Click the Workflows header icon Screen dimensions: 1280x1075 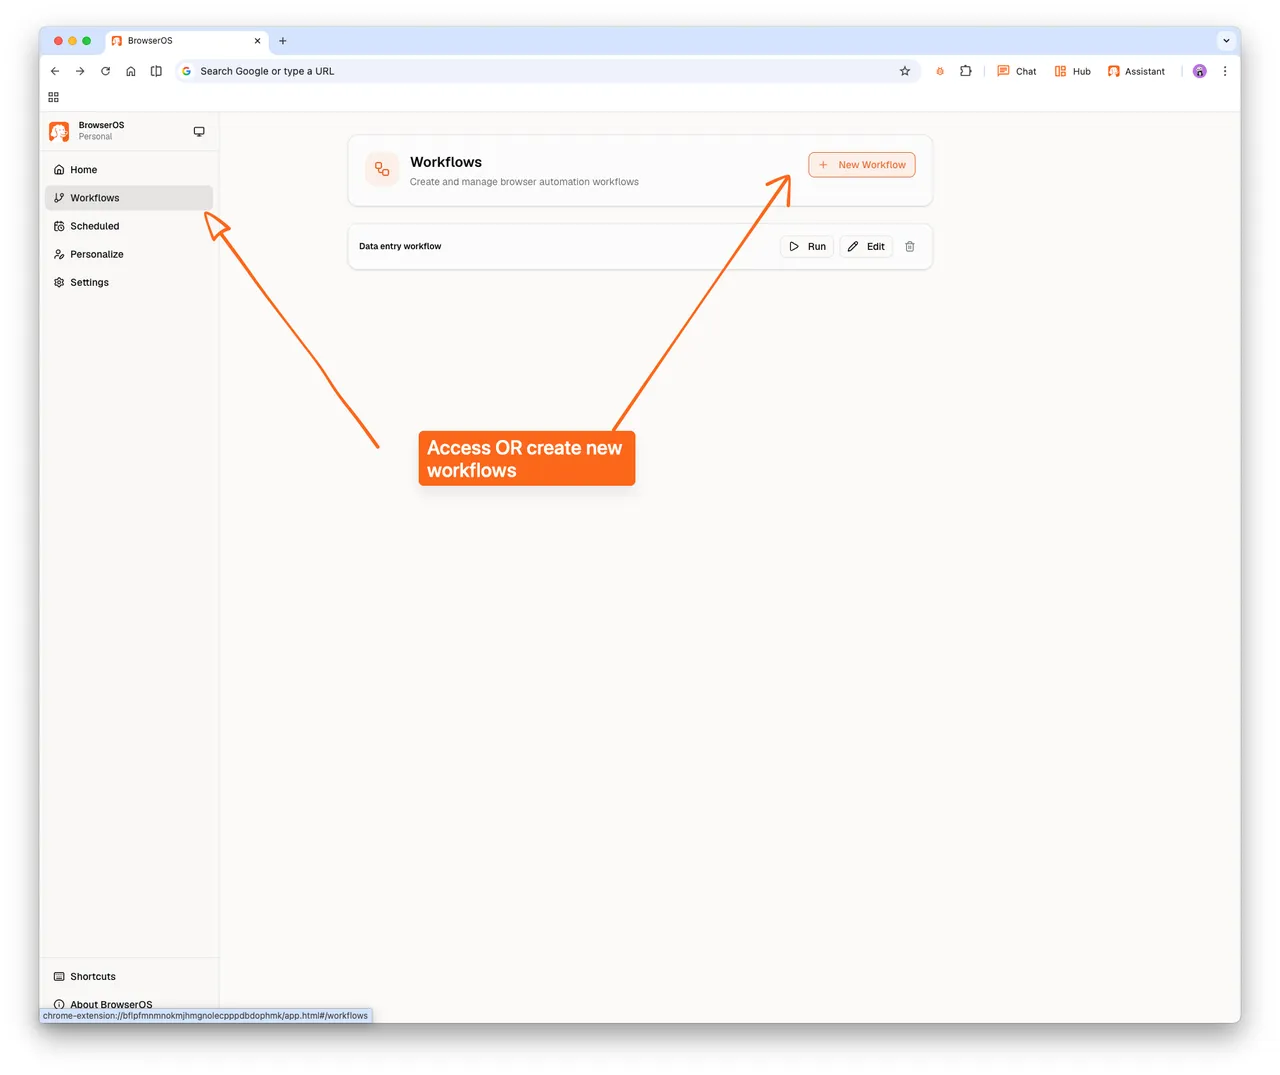382,169
